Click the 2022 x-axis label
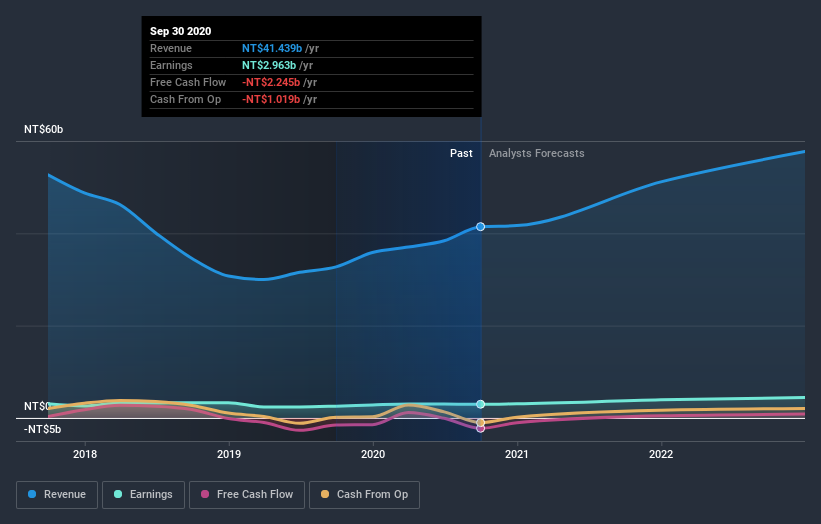This screenshot has height=524, width=821. click(661, 454)
